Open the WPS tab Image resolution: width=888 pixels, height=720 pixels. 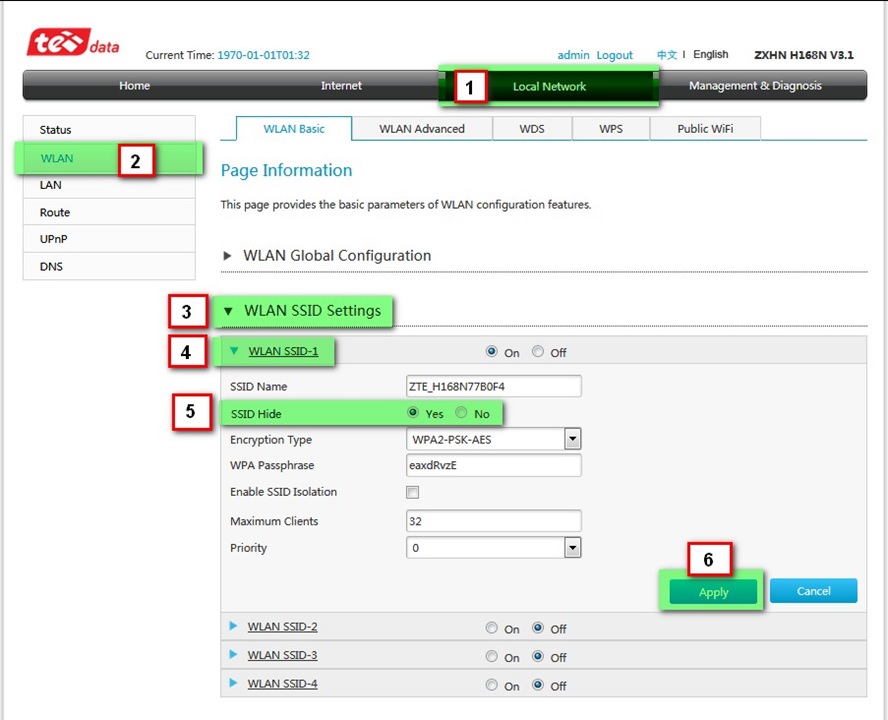coord(610,129)
